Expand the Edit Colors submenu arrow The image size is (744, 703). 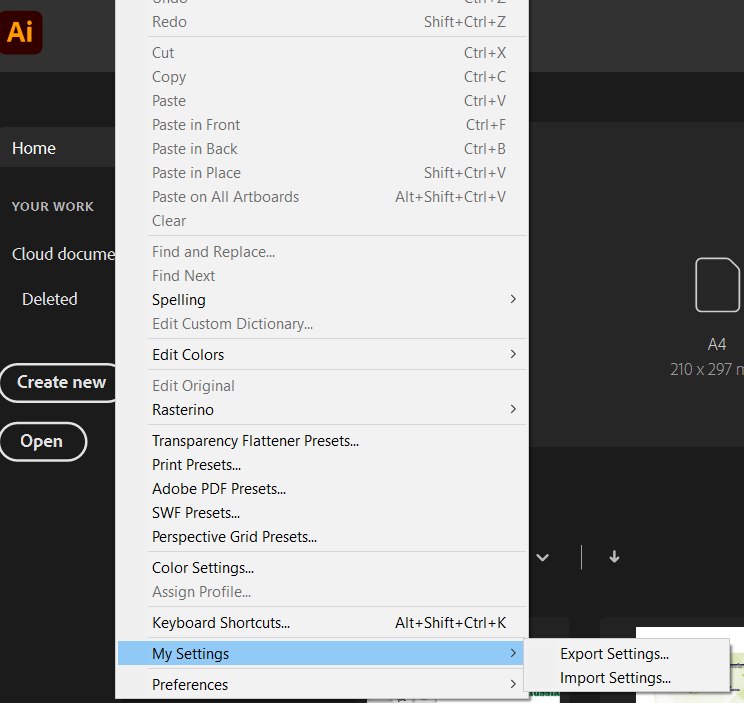[x=513, y=354]
